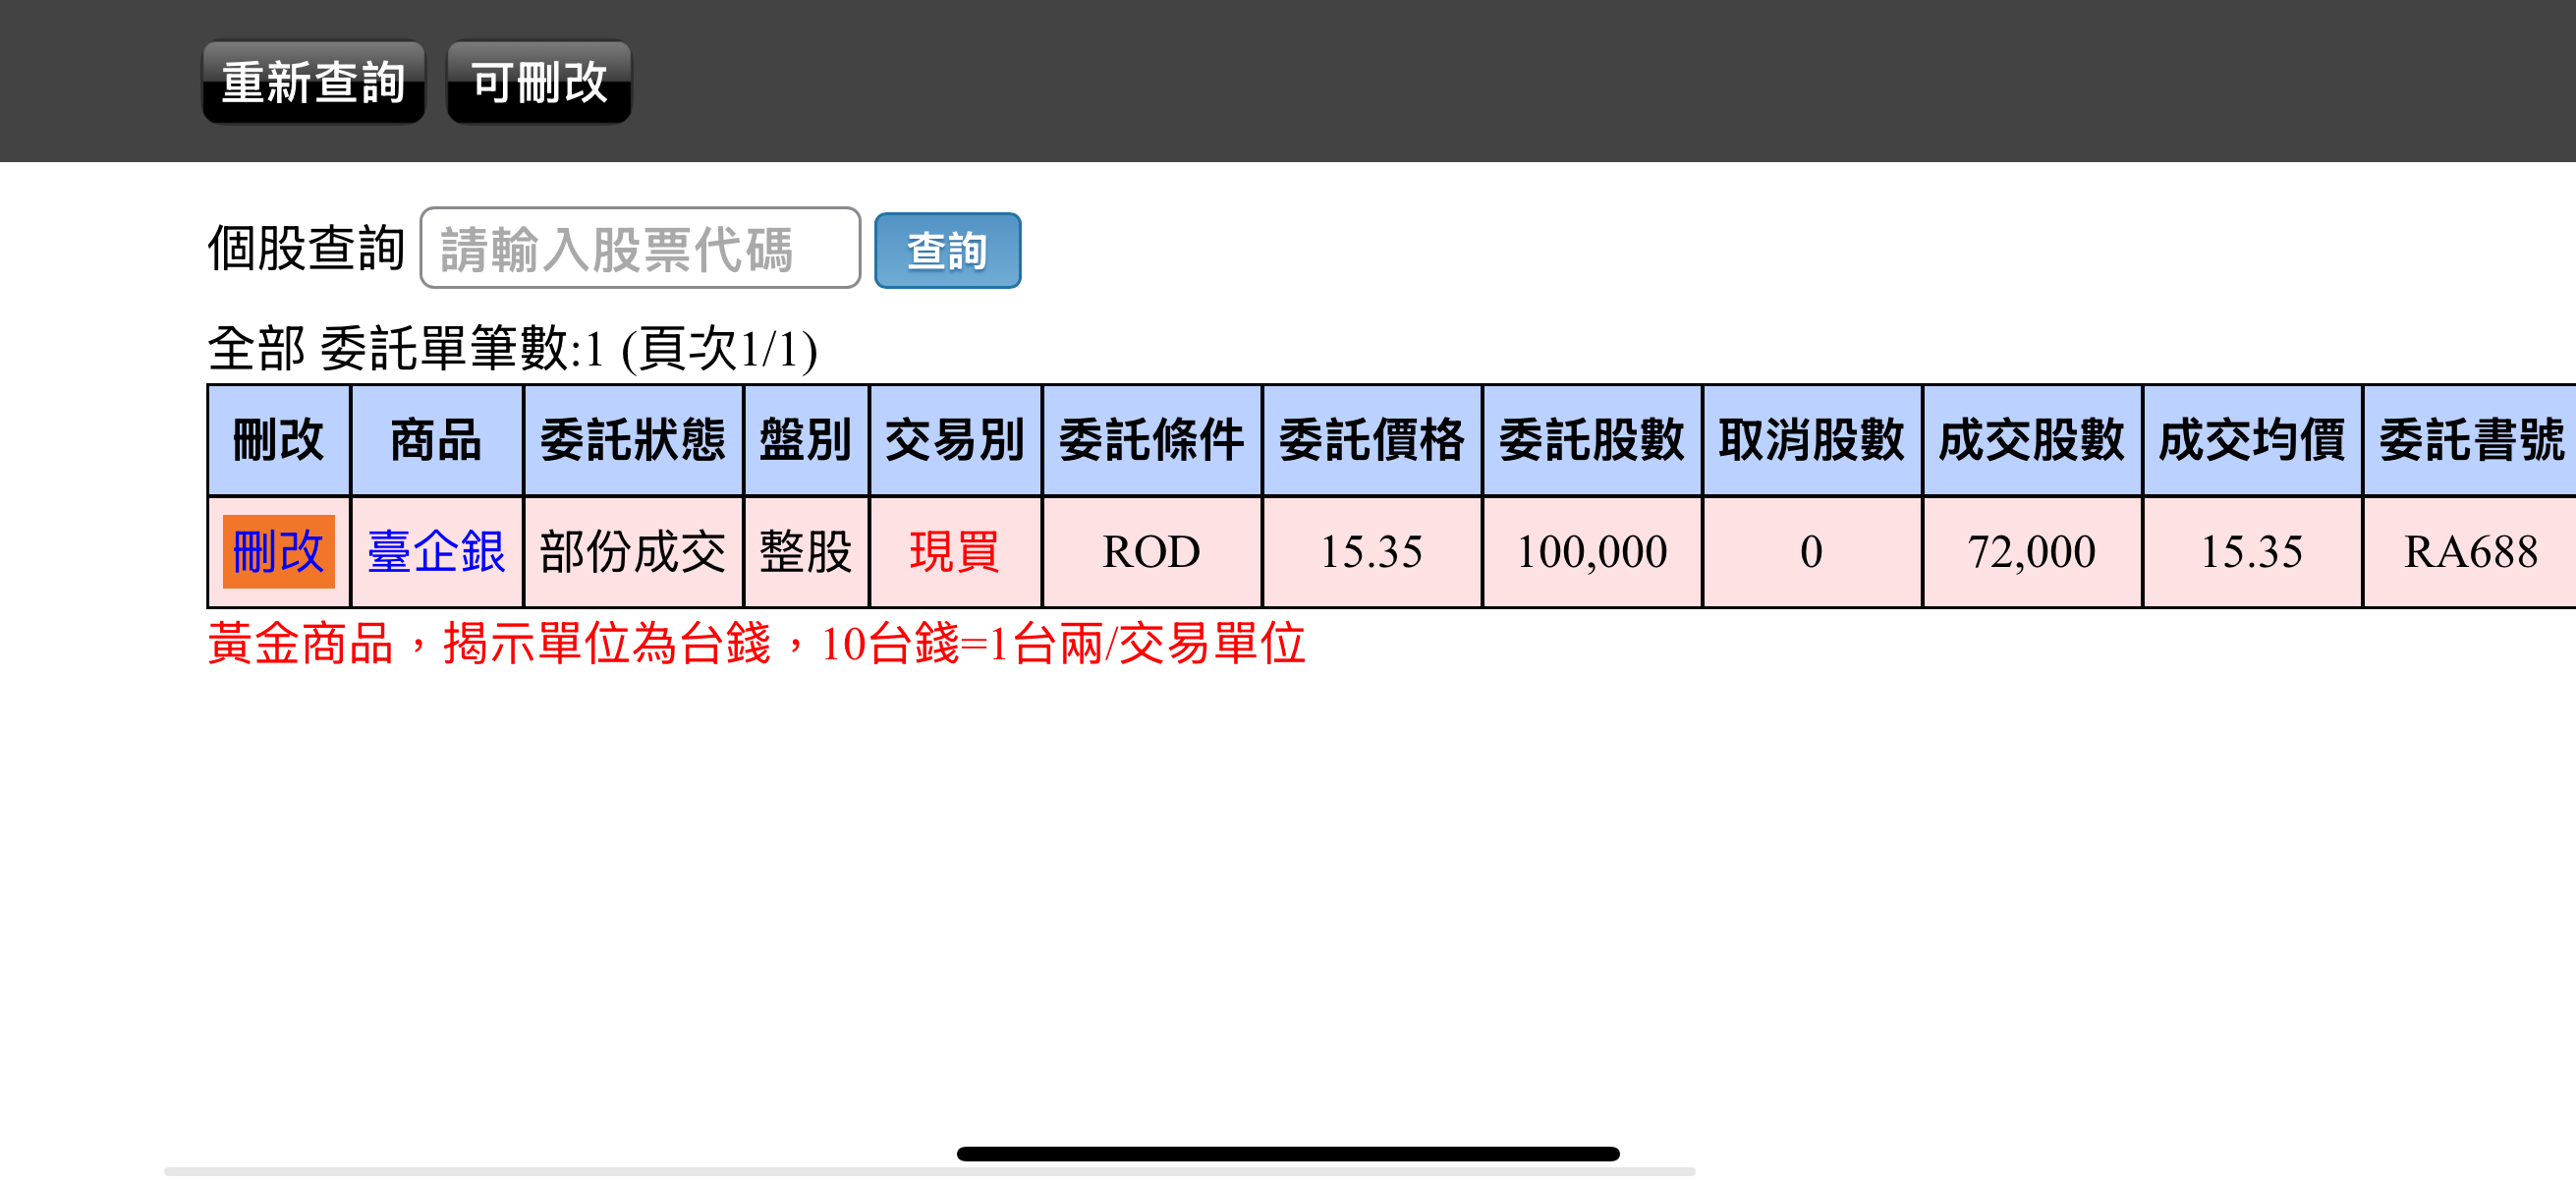Click the orange 刪改 order edit button

tap(278, 551)
